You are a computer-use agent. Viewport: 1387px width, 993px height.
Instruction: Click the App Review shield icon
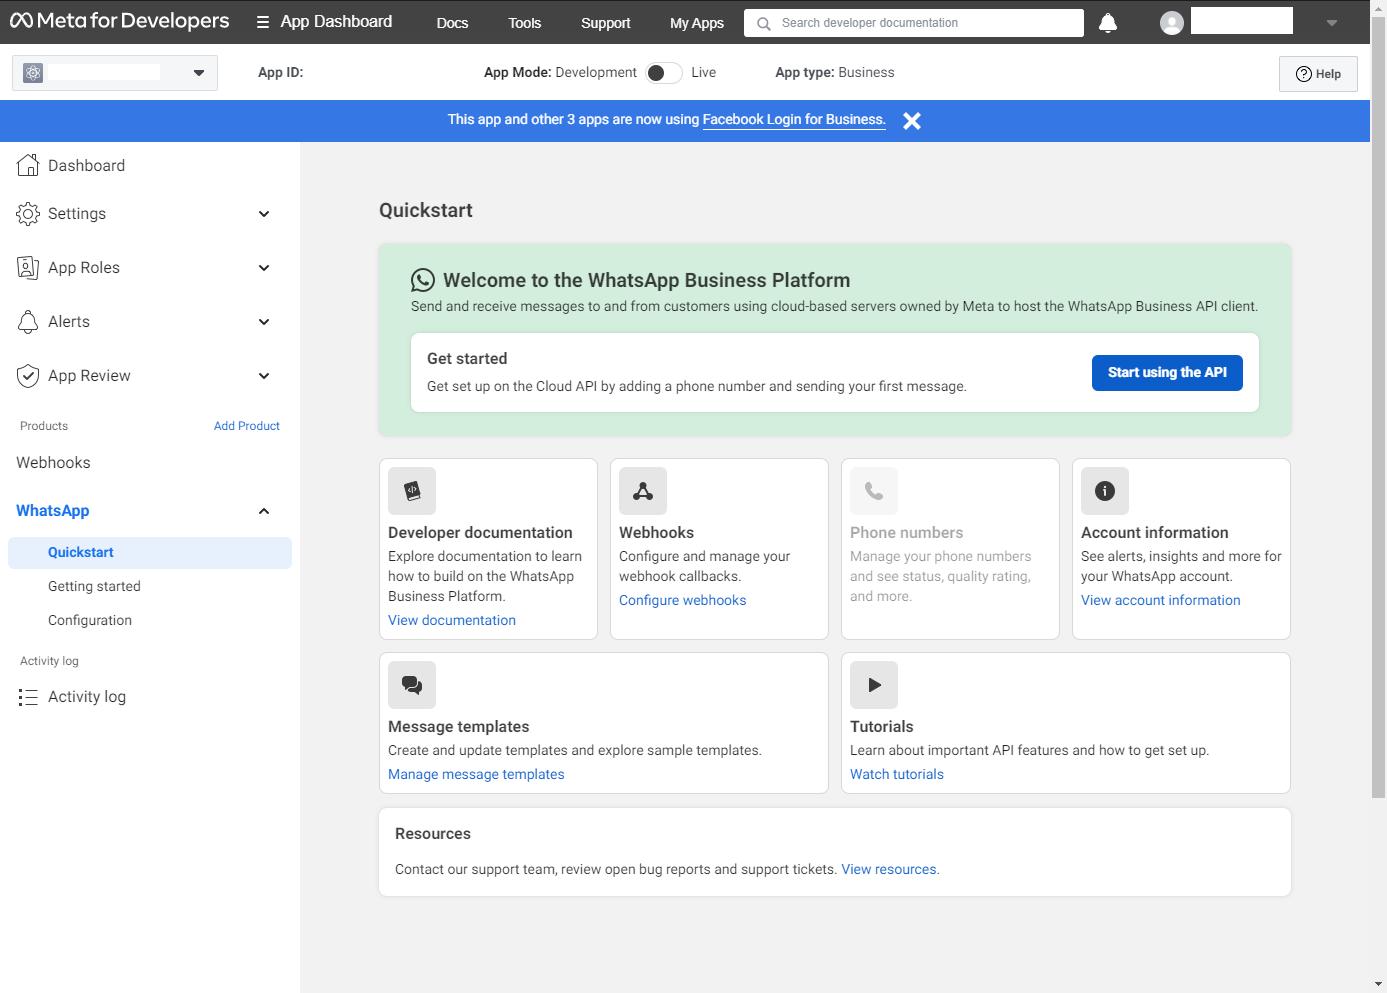28,375
